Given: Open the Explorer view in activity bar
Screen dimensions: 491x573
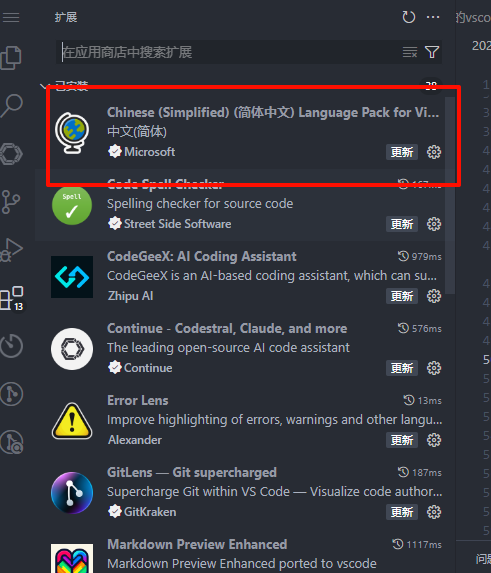Looking at the screenshot, I should (x=11, y=57).
